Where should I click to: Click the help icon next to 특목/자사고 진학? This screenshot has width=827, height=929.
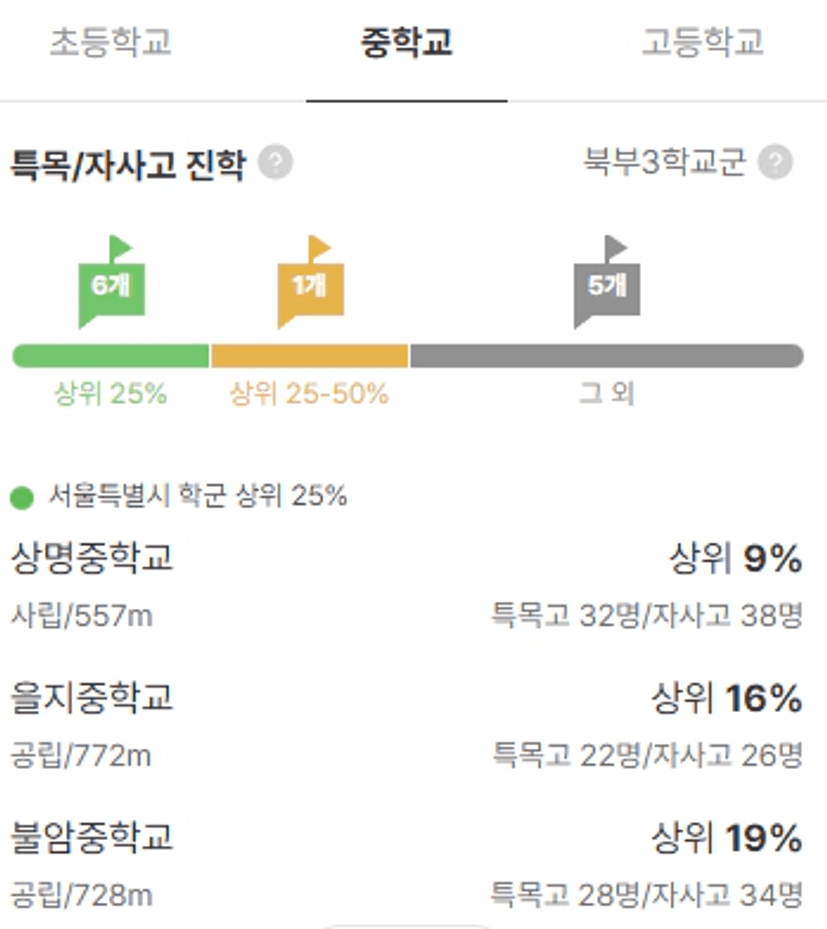coord(275,161)
